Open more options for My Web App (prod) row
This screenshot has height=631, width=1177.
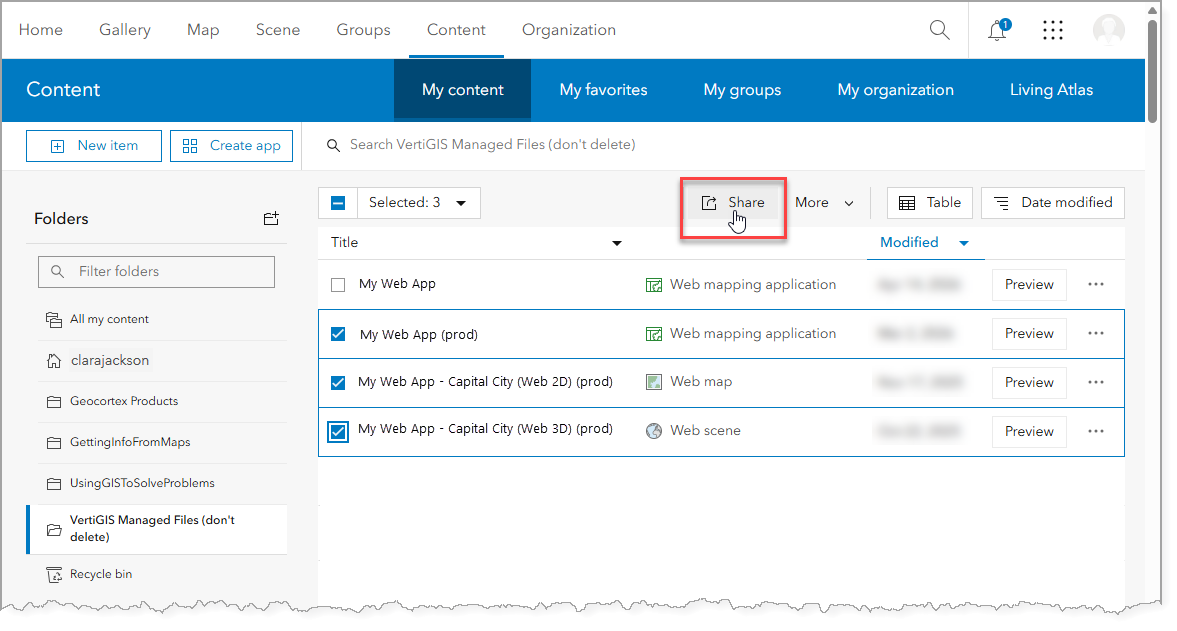click(x=1096, y=333)
